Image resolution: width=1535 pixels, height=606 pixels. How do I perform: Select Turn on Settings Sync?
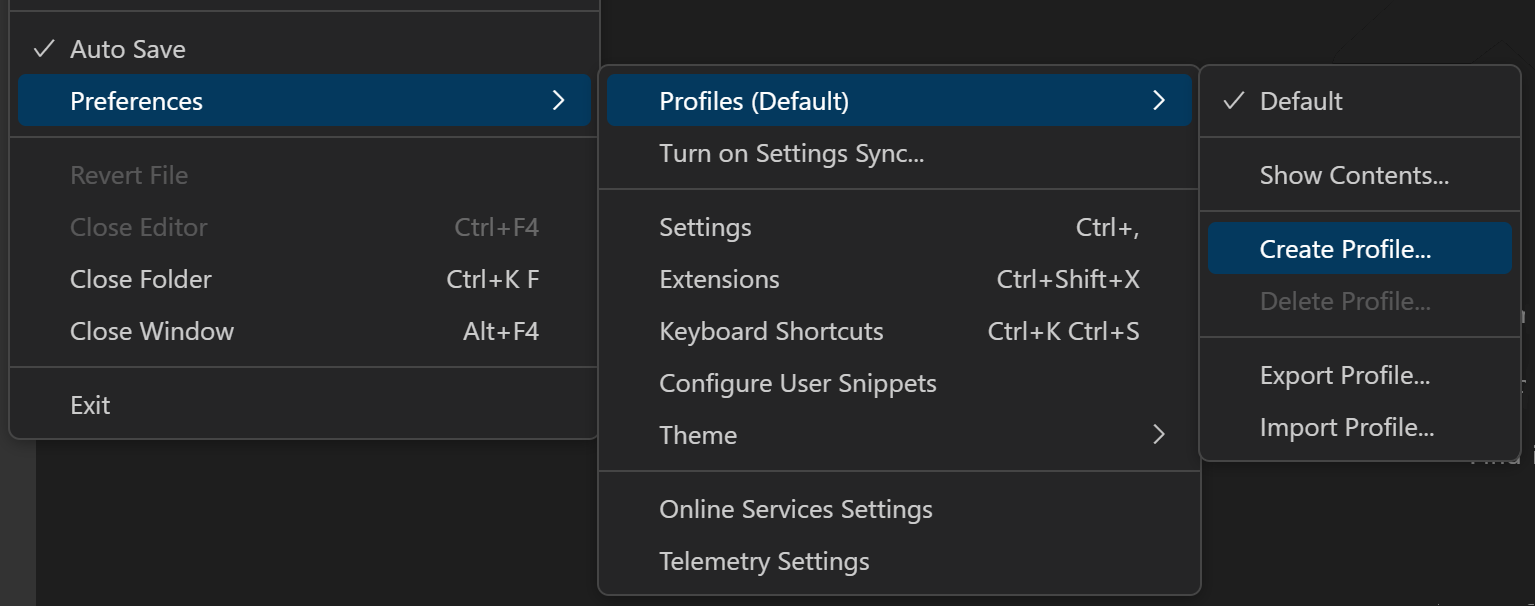[x=791, y=153]
